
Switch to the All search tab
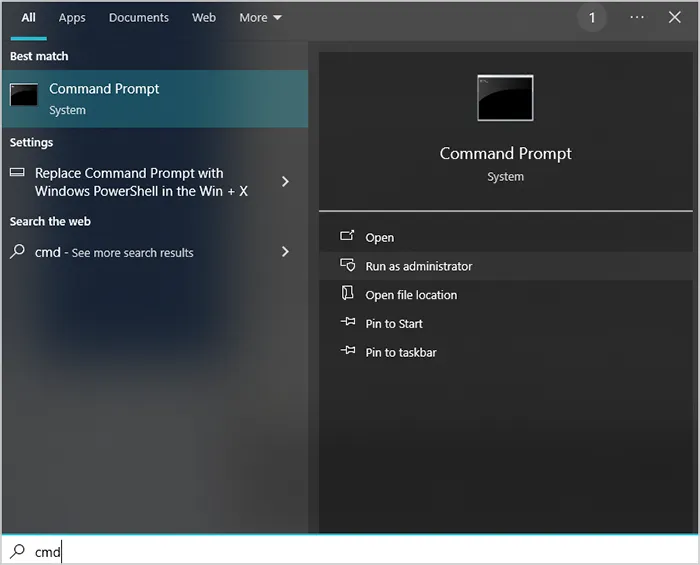coord(29,17)
